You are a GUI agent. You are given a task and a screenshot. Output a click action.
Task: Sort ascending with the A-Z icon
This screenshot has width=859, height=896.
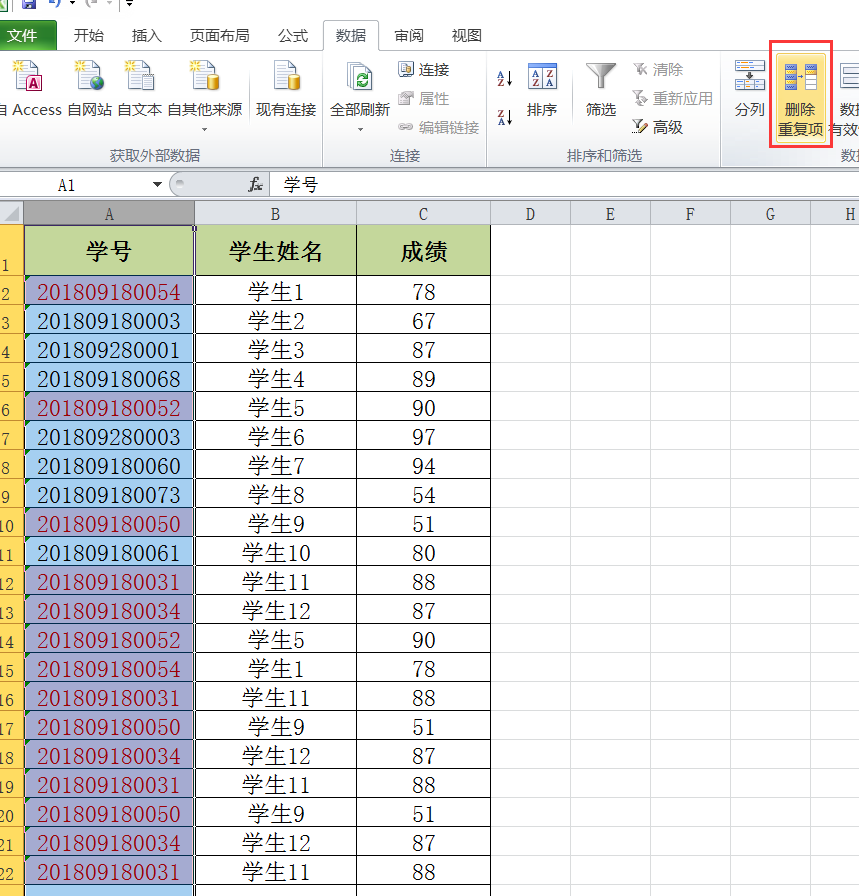click(505, 78)
